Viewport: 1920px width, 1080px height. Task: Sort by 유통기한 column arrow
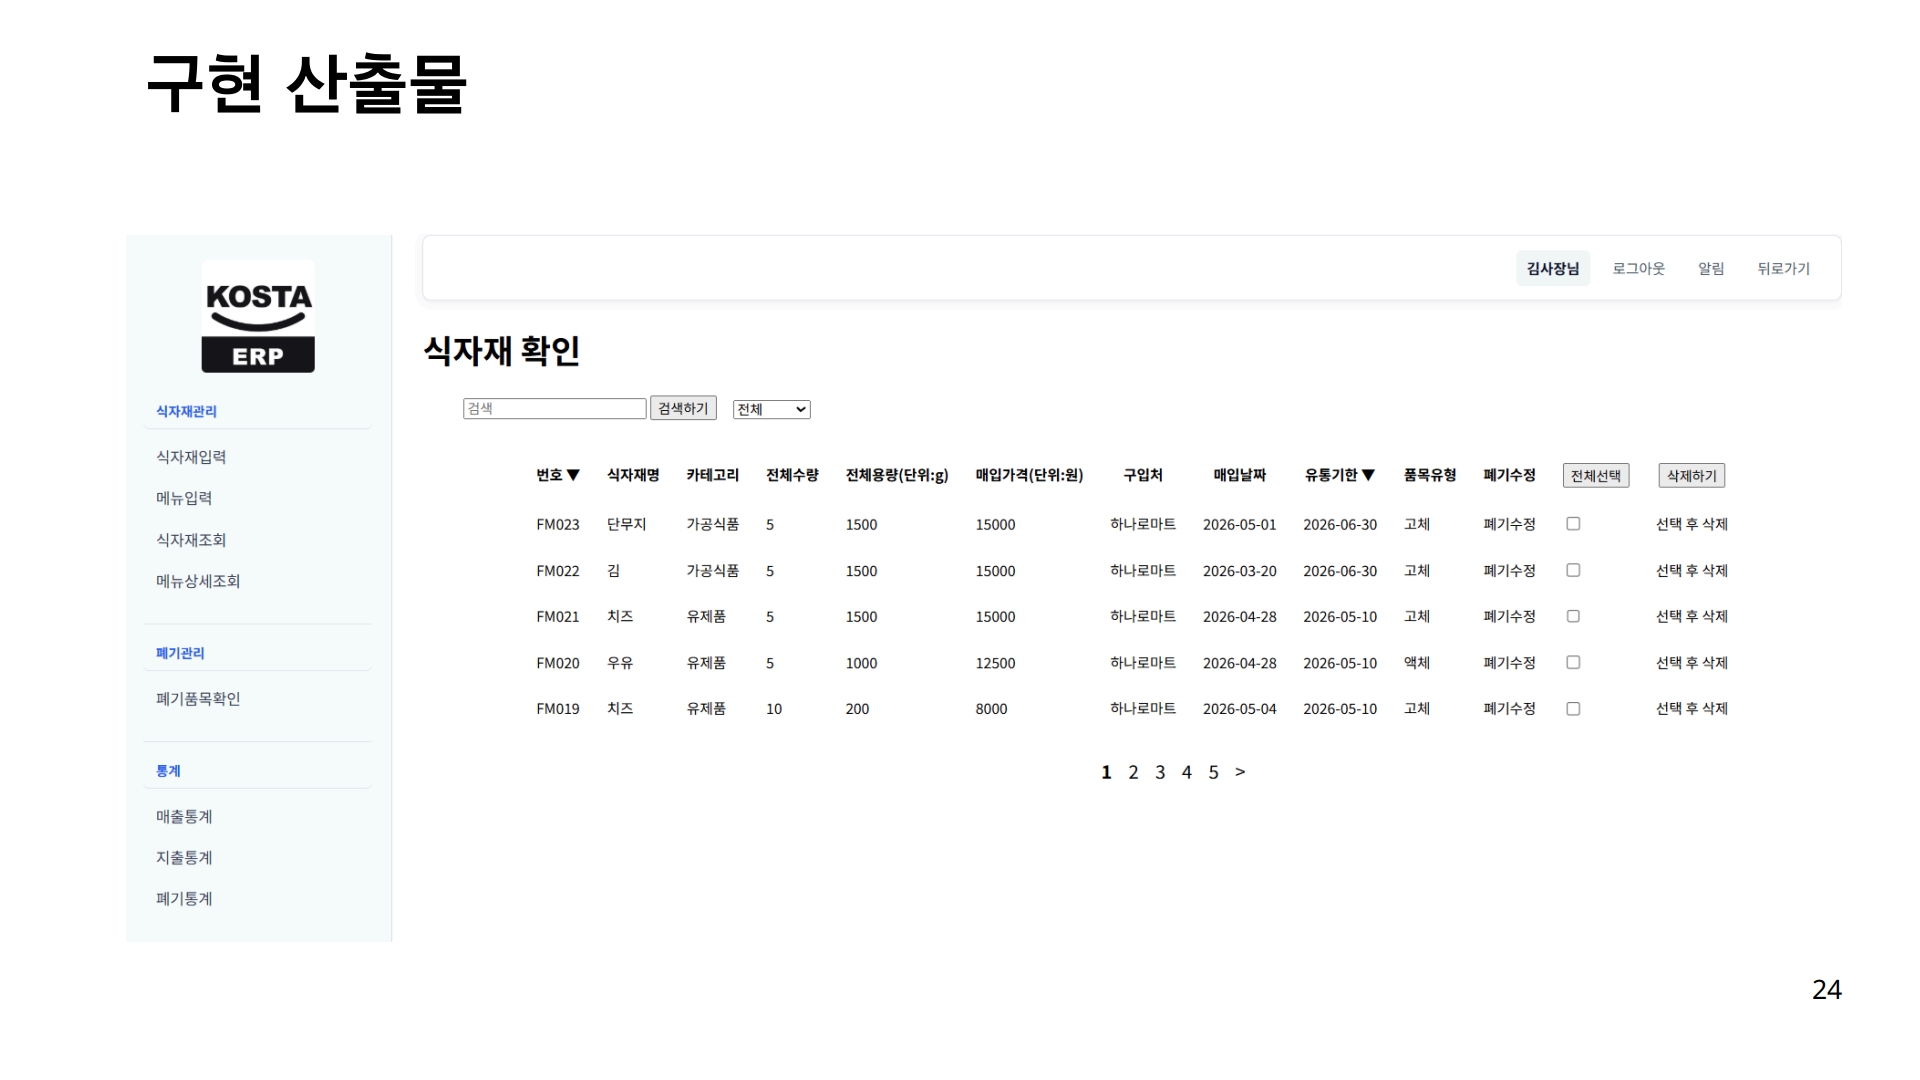[1368, 475]
